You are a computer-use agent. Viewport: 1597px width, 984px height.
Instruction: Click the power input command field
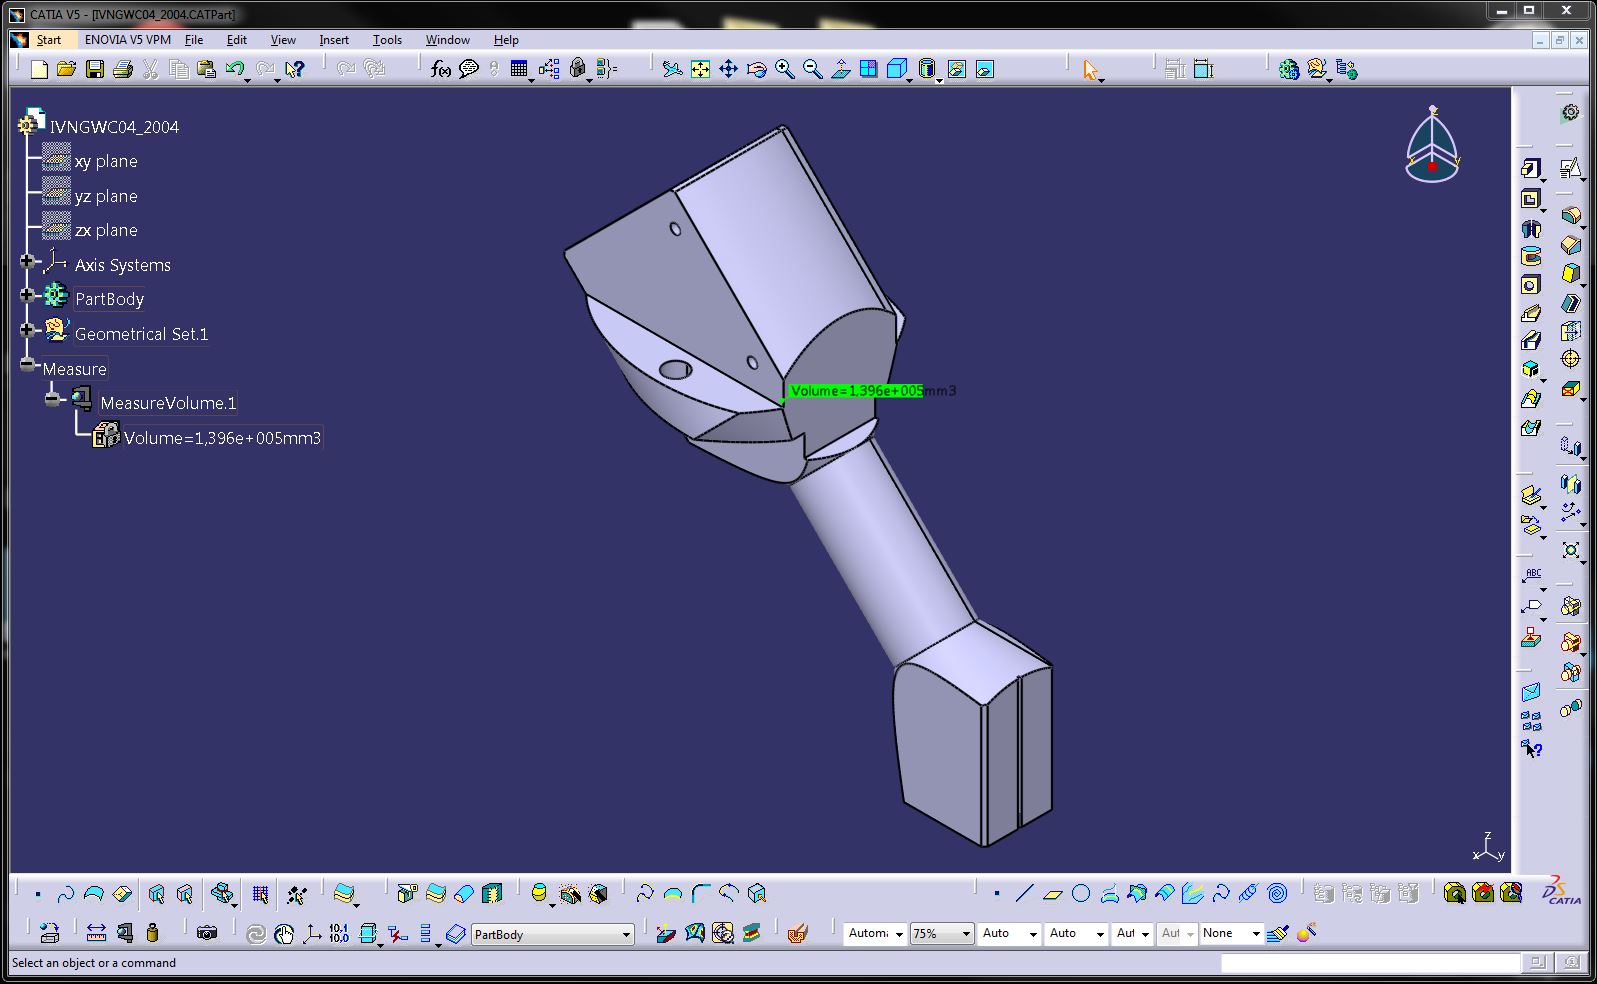[1369, 963]
